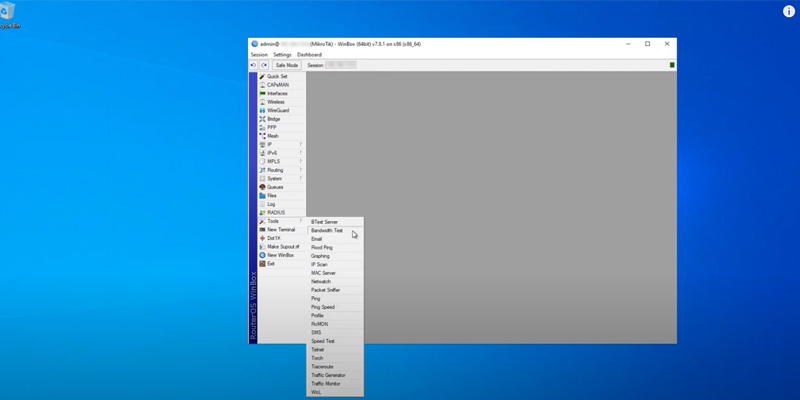Select WoL in Tools submenu
Image resolution: width=800 pixels, height=400 pixels.
point(335,392)
